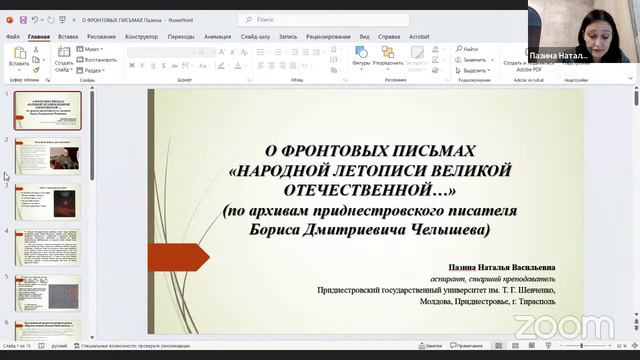Click the align right icon
Image resolution: width=640 pixels, height=360 pixels.
tap(282, 66)
